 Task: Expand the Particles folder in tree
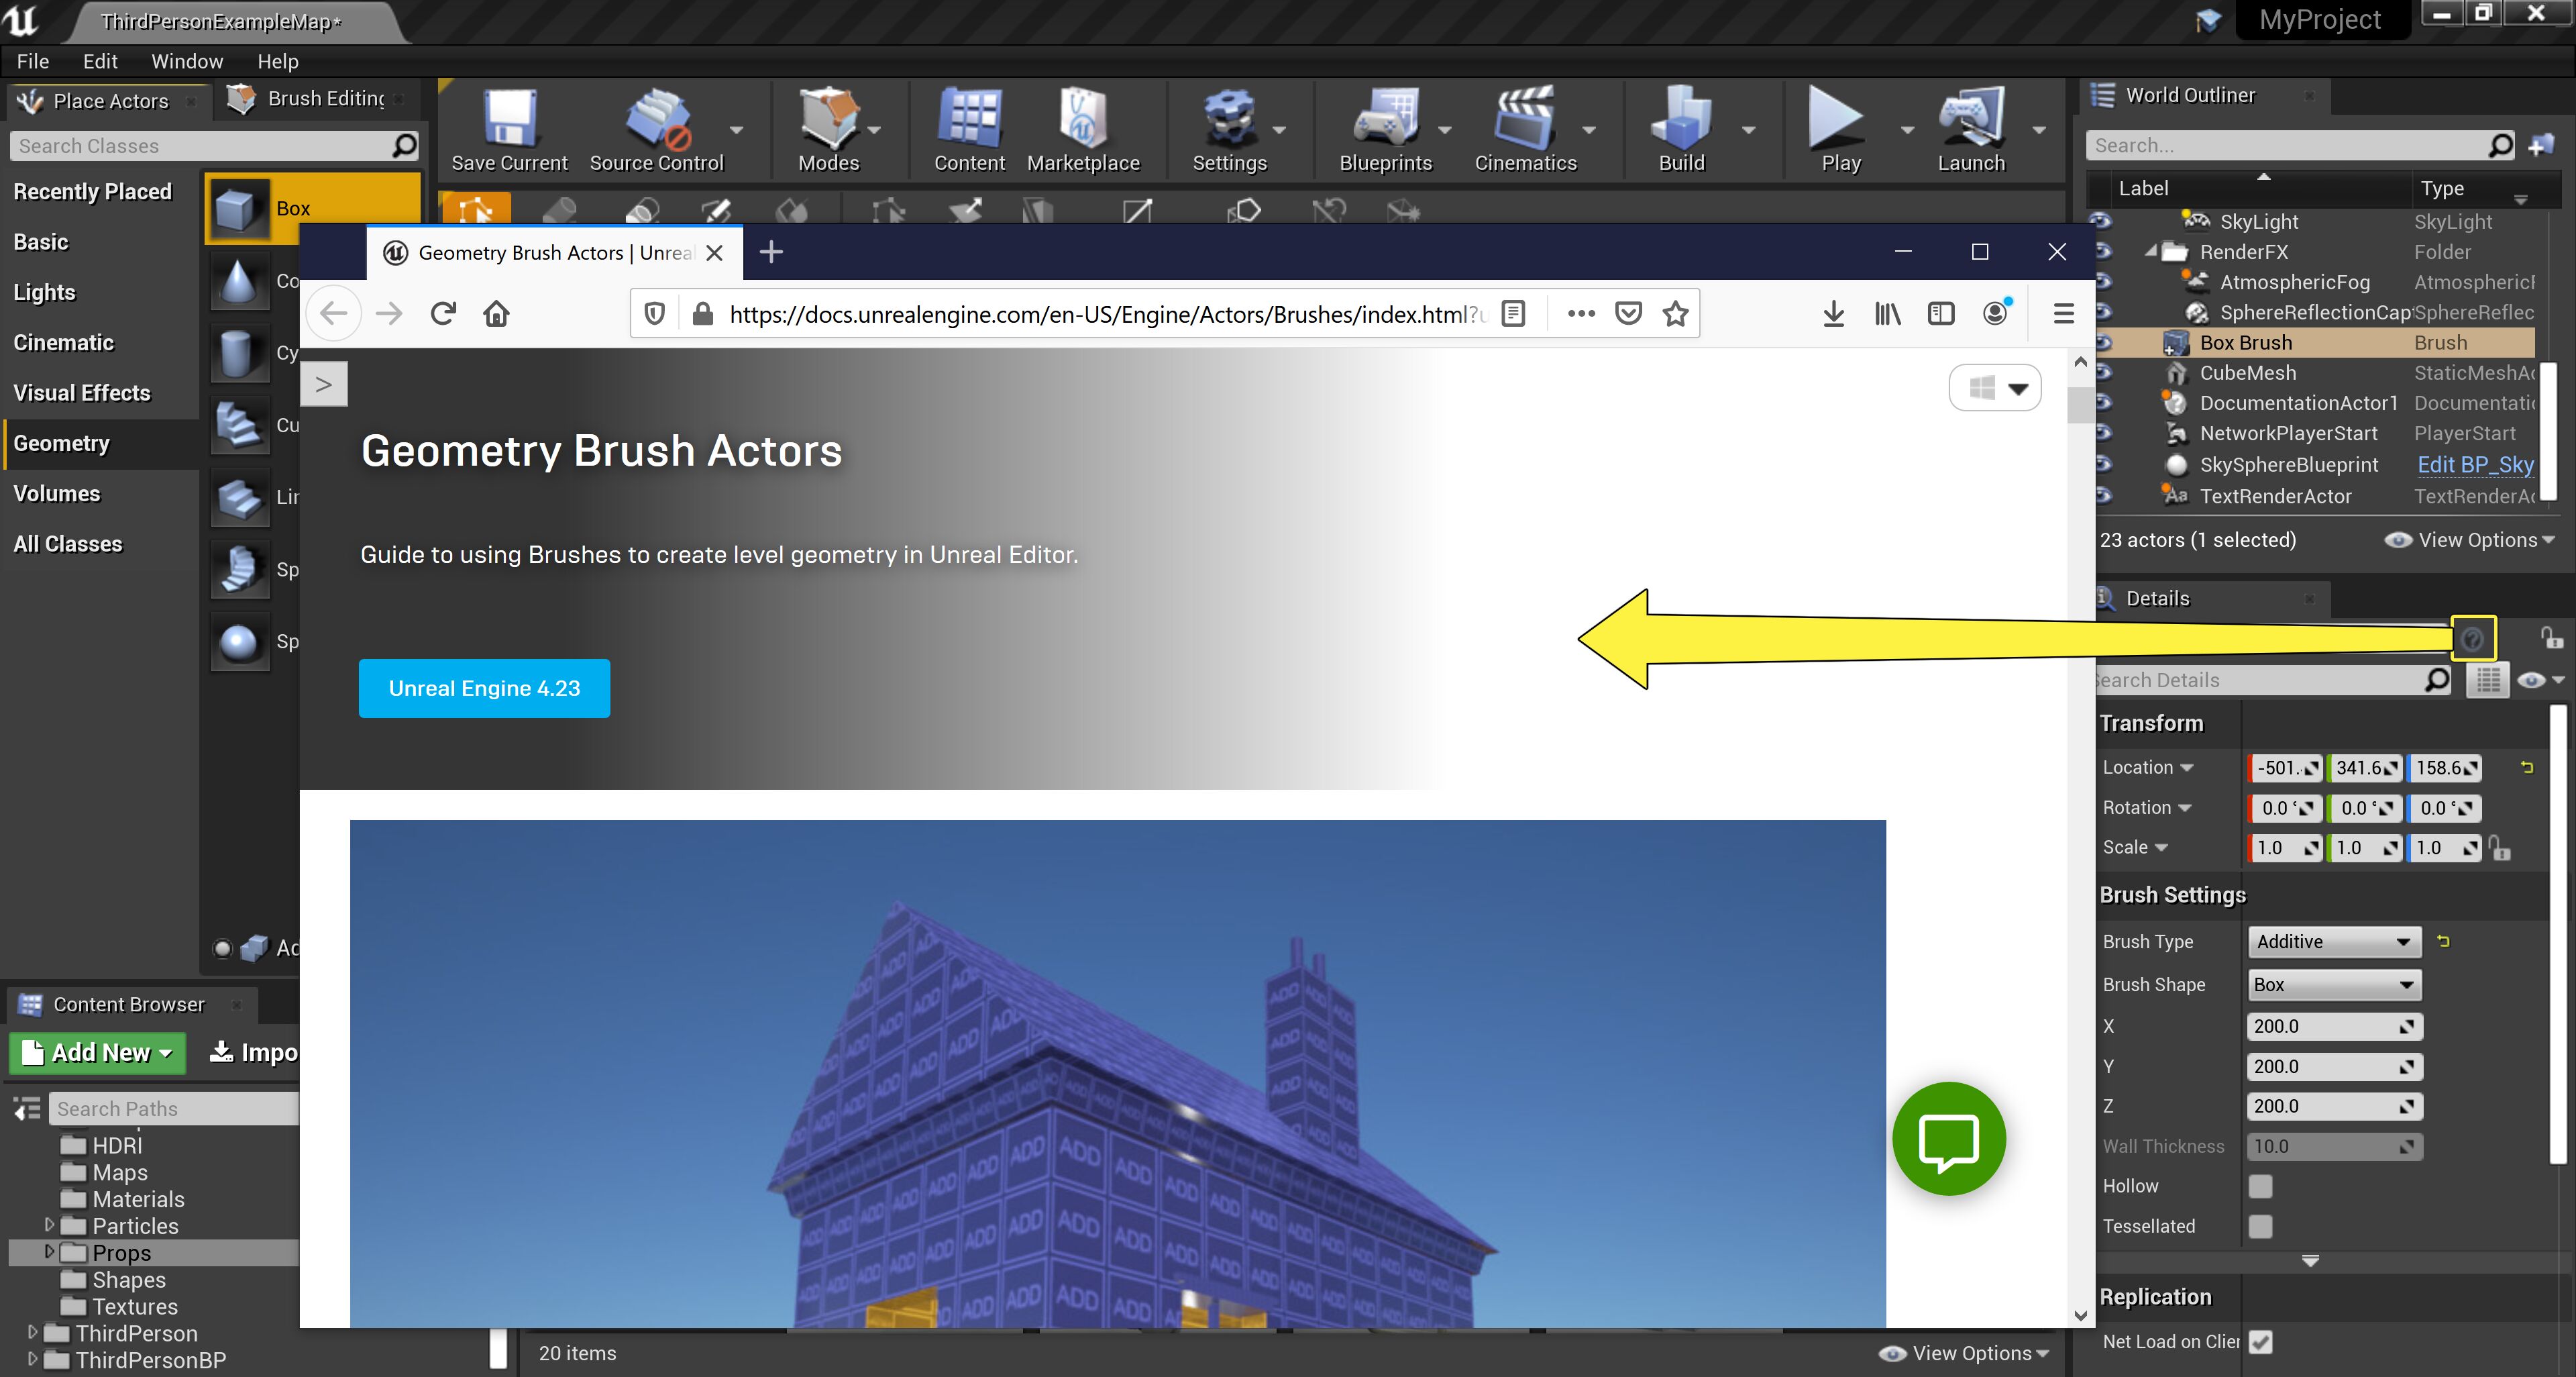[49, 1225]
